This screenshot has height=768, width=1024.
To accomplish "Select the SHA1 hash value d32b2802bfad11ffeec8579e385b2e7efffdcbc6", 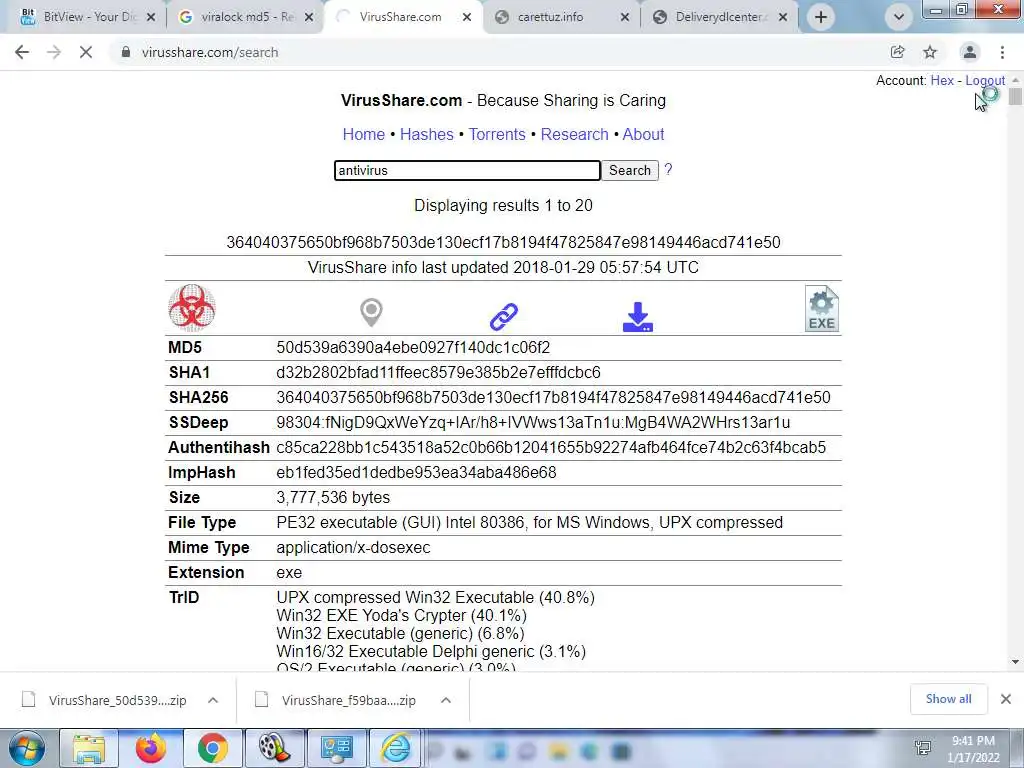I will 438,372.
